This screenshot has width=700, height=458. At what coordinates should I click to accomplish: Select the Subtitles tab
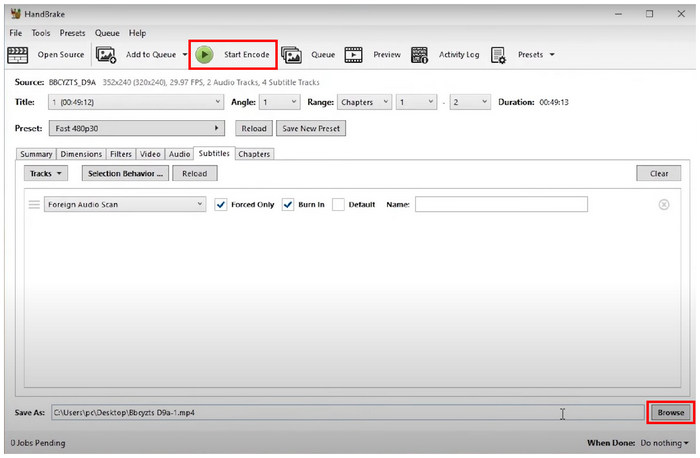tap(214, 153)
